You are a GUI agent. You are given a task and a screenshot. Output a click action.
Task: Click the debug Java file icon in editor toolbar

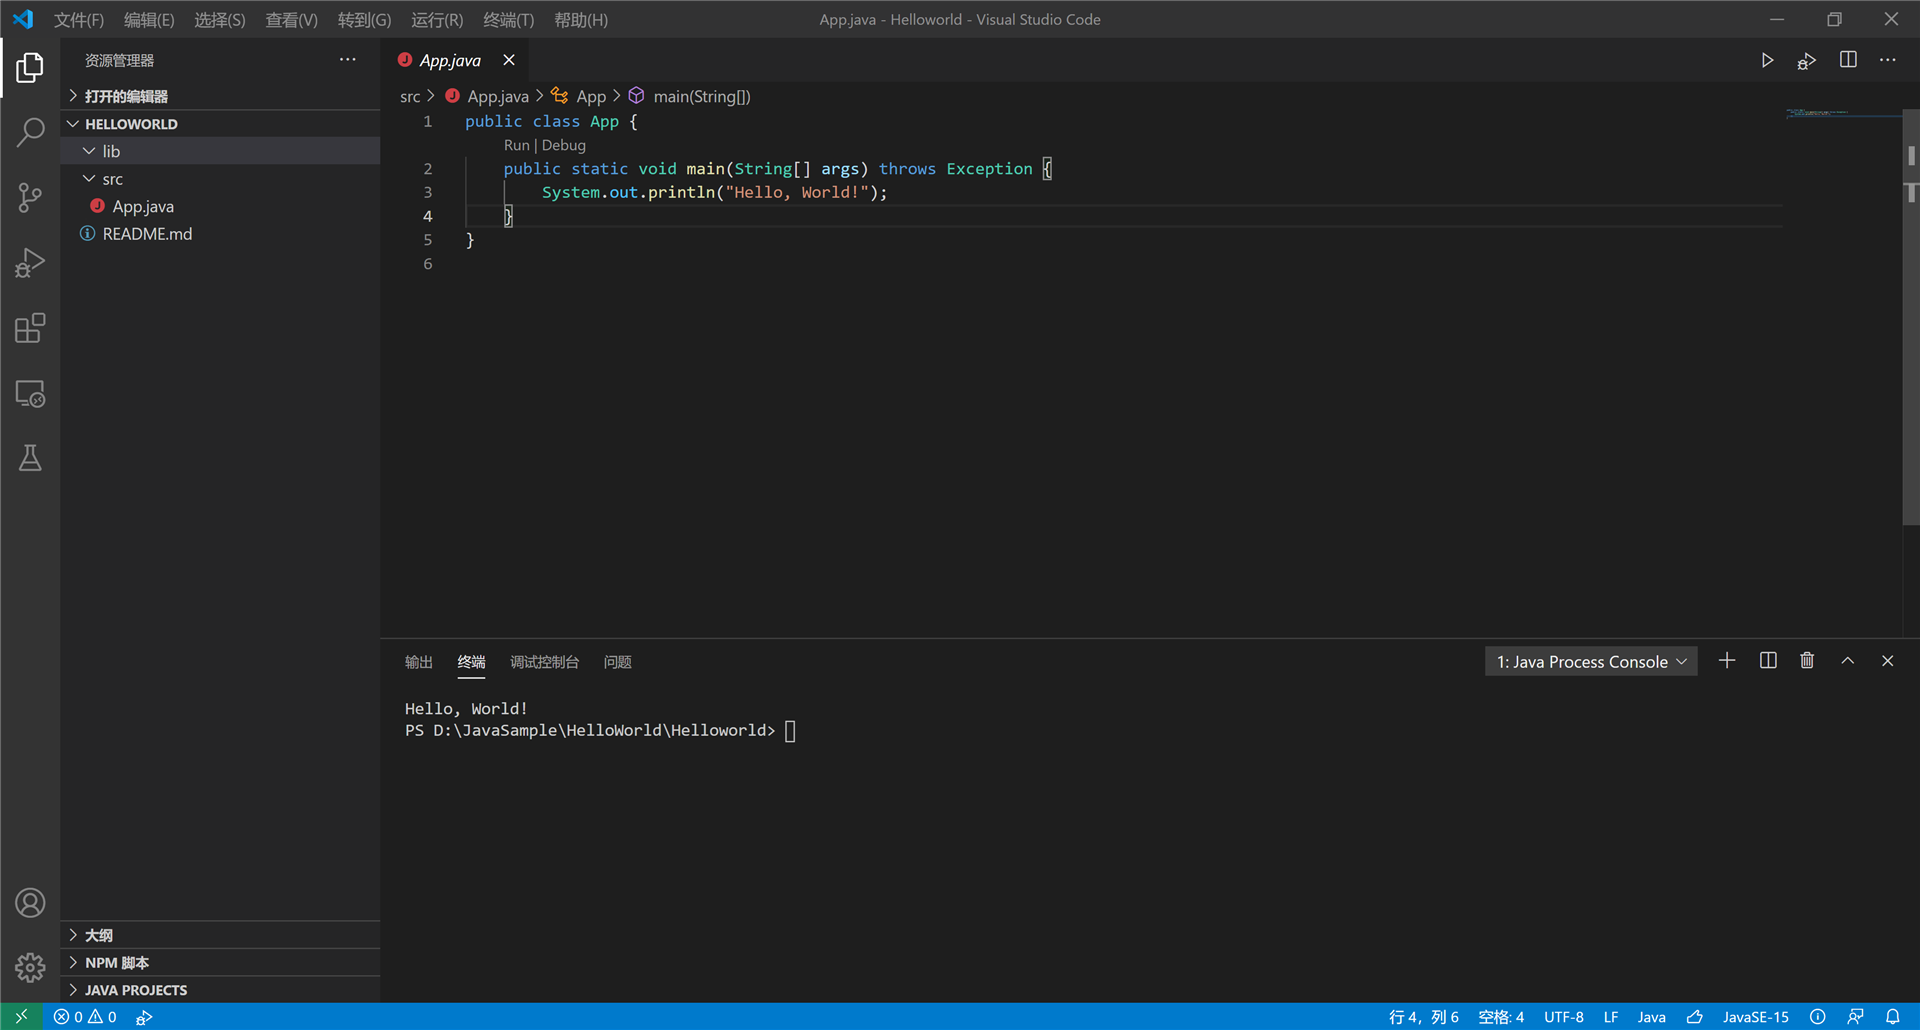[1806, 61]
